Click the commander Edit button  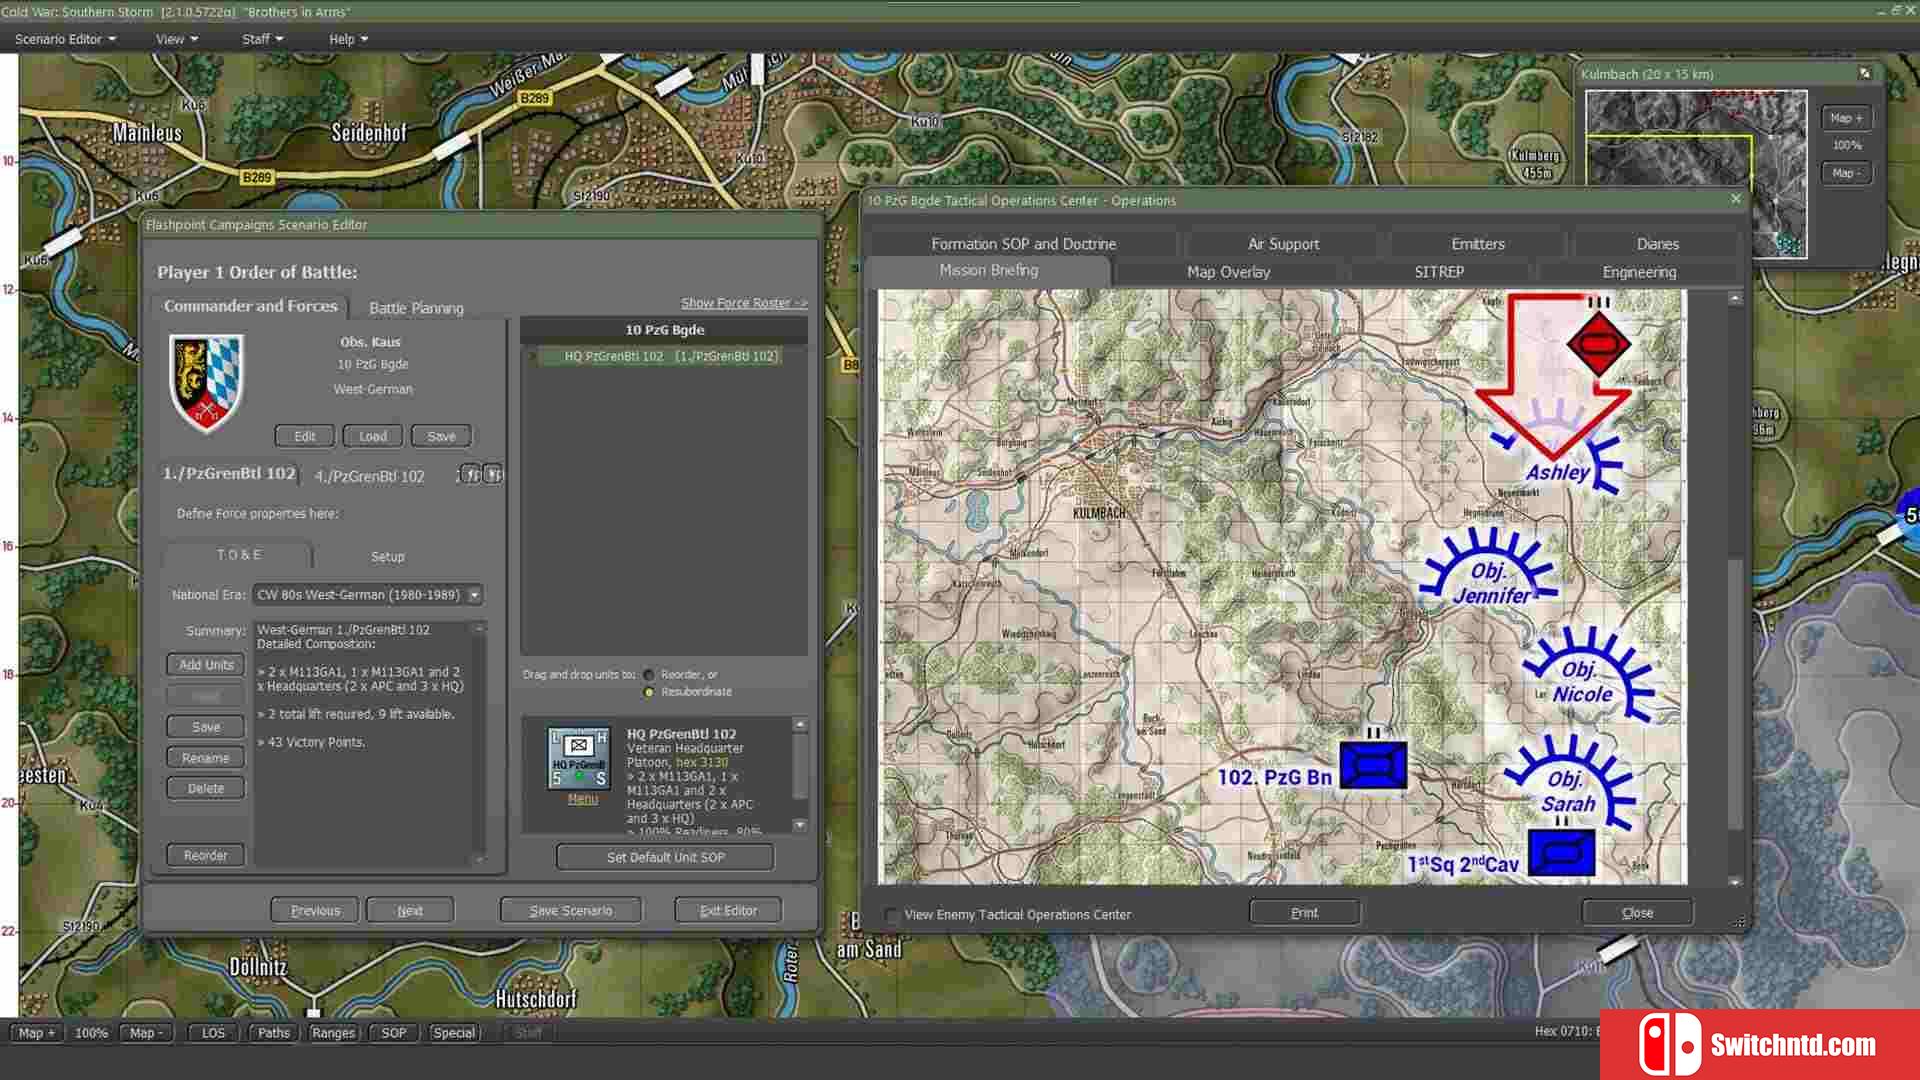pos(304,436)
